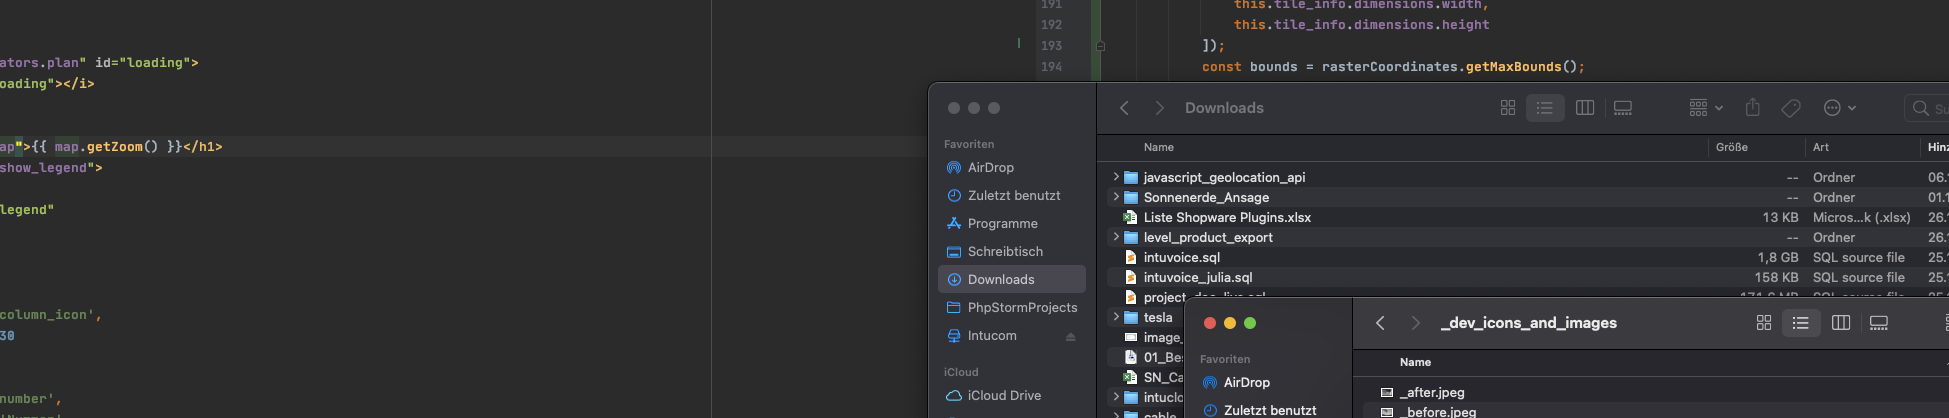Select the intuvoice_julia.sql file

click(x=1198, y=278)
